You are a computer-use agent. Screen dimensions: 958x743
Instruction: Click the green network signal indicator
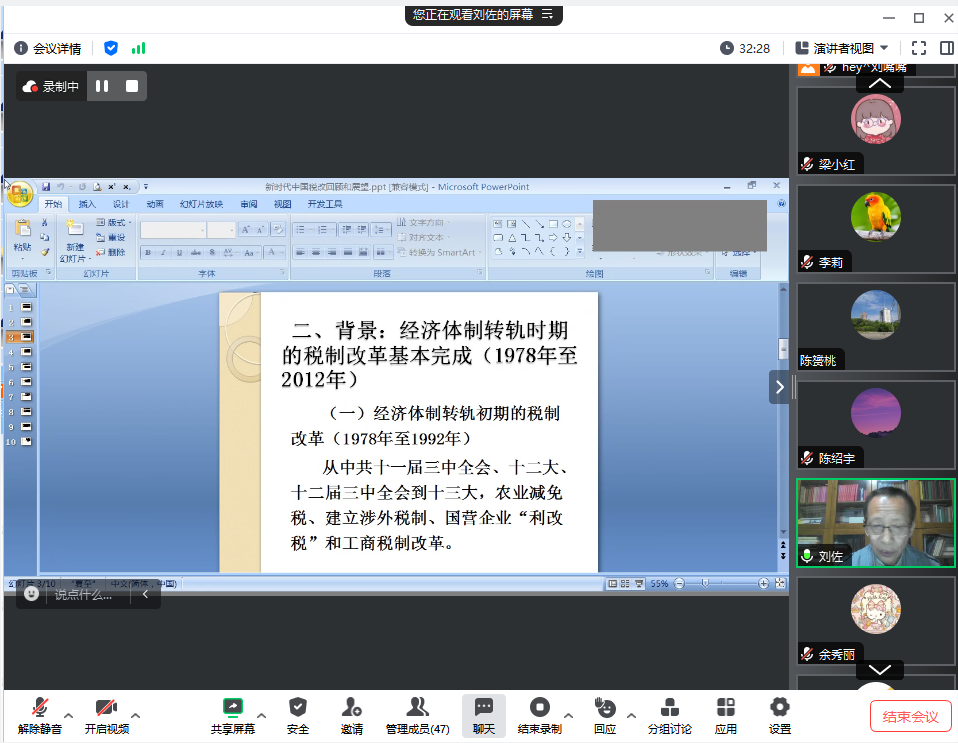pos(138,48)
